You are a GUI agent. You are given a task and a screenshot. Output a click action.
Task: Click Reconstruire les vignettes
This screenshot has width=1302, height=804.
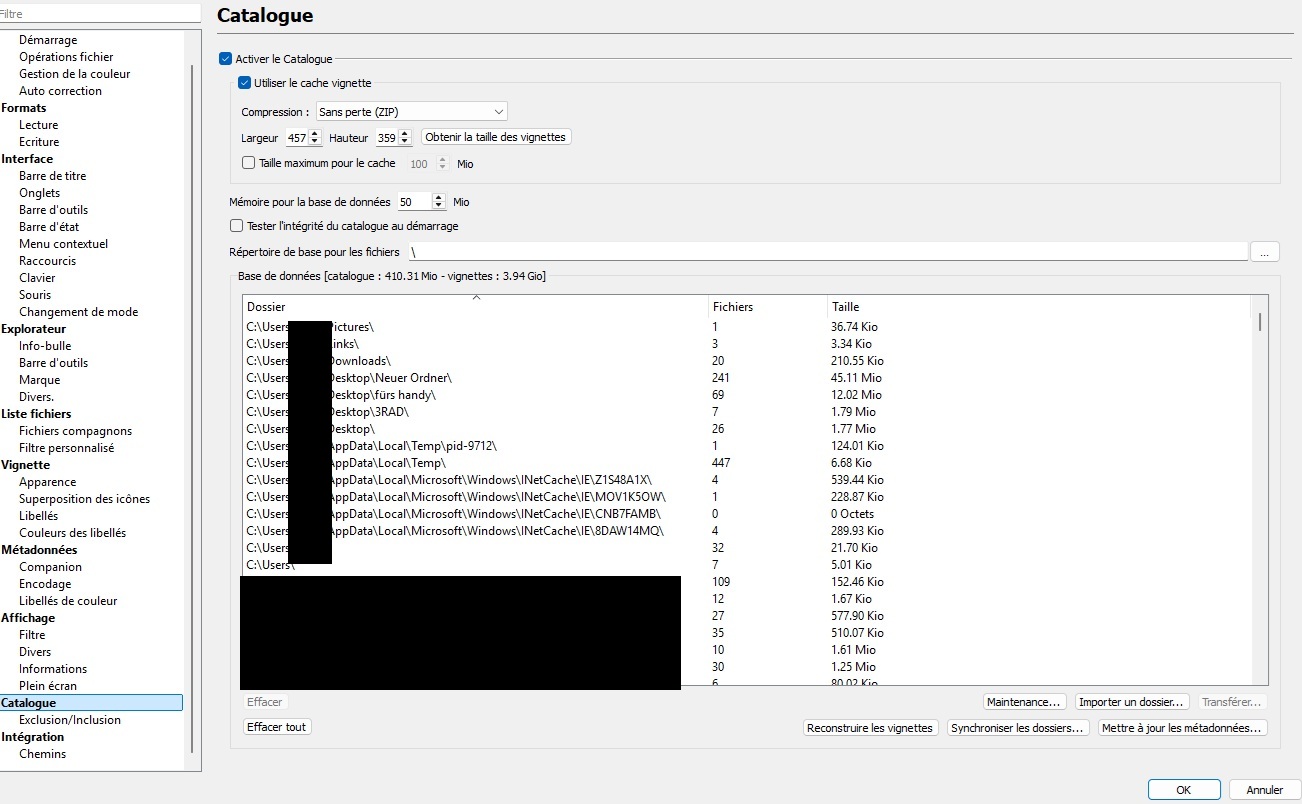tap(869, 728)
